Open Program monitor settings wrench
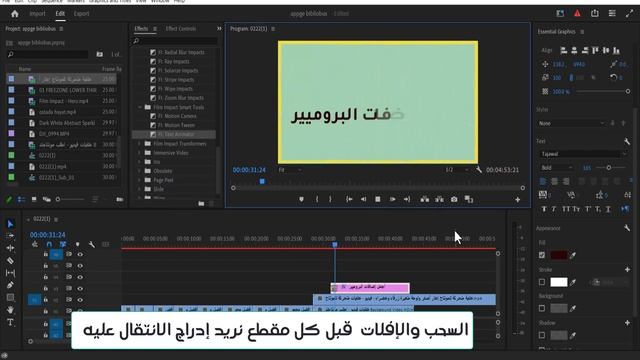Screen dimensions: 640x360 [x=479, y=170]
